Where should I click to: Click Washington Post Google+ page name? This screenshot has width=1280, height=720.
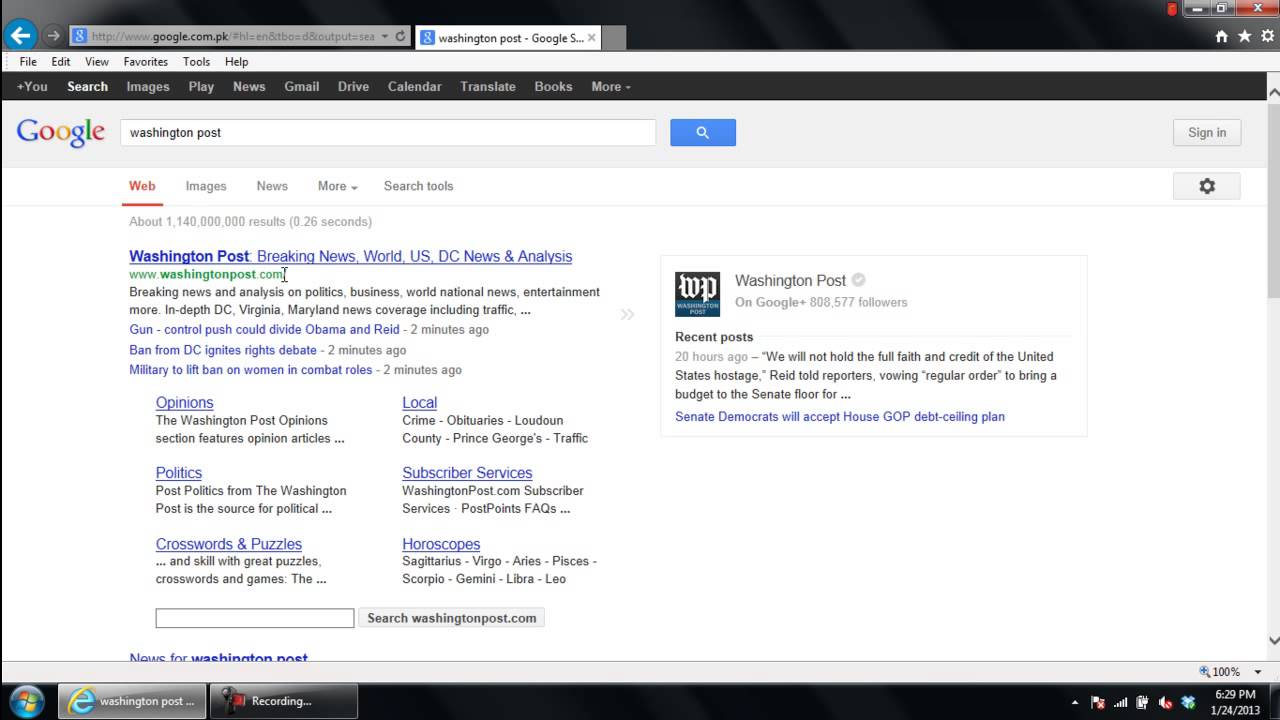(x=790, y=281)
